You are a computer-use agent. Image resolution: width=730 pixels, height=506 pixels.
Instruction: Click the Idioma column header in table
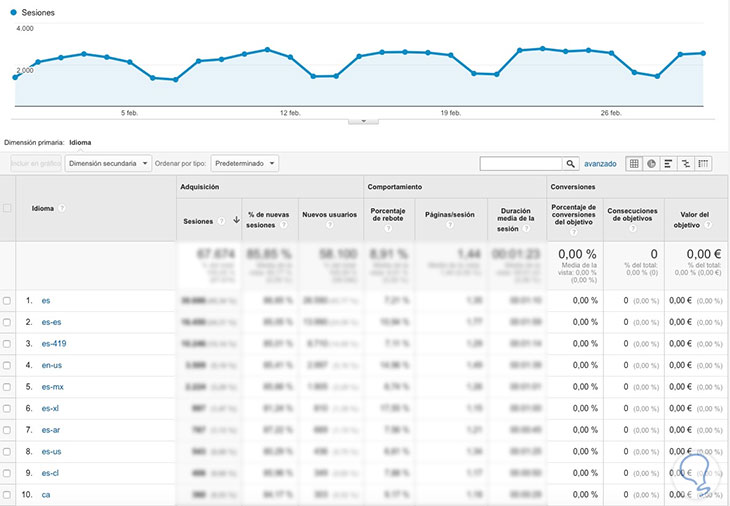pyautogui.click(x=43, y=208)
